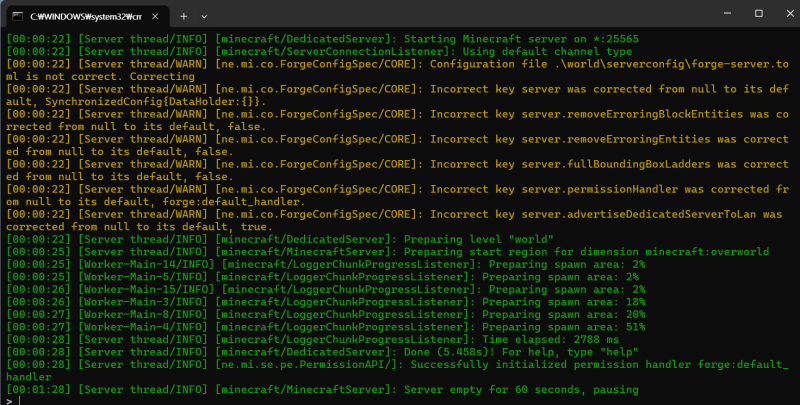Click Worker-Main-15 'Preparing spawn area: 2%' line
This screenshot has height=405, width=800.
point(326,289)
